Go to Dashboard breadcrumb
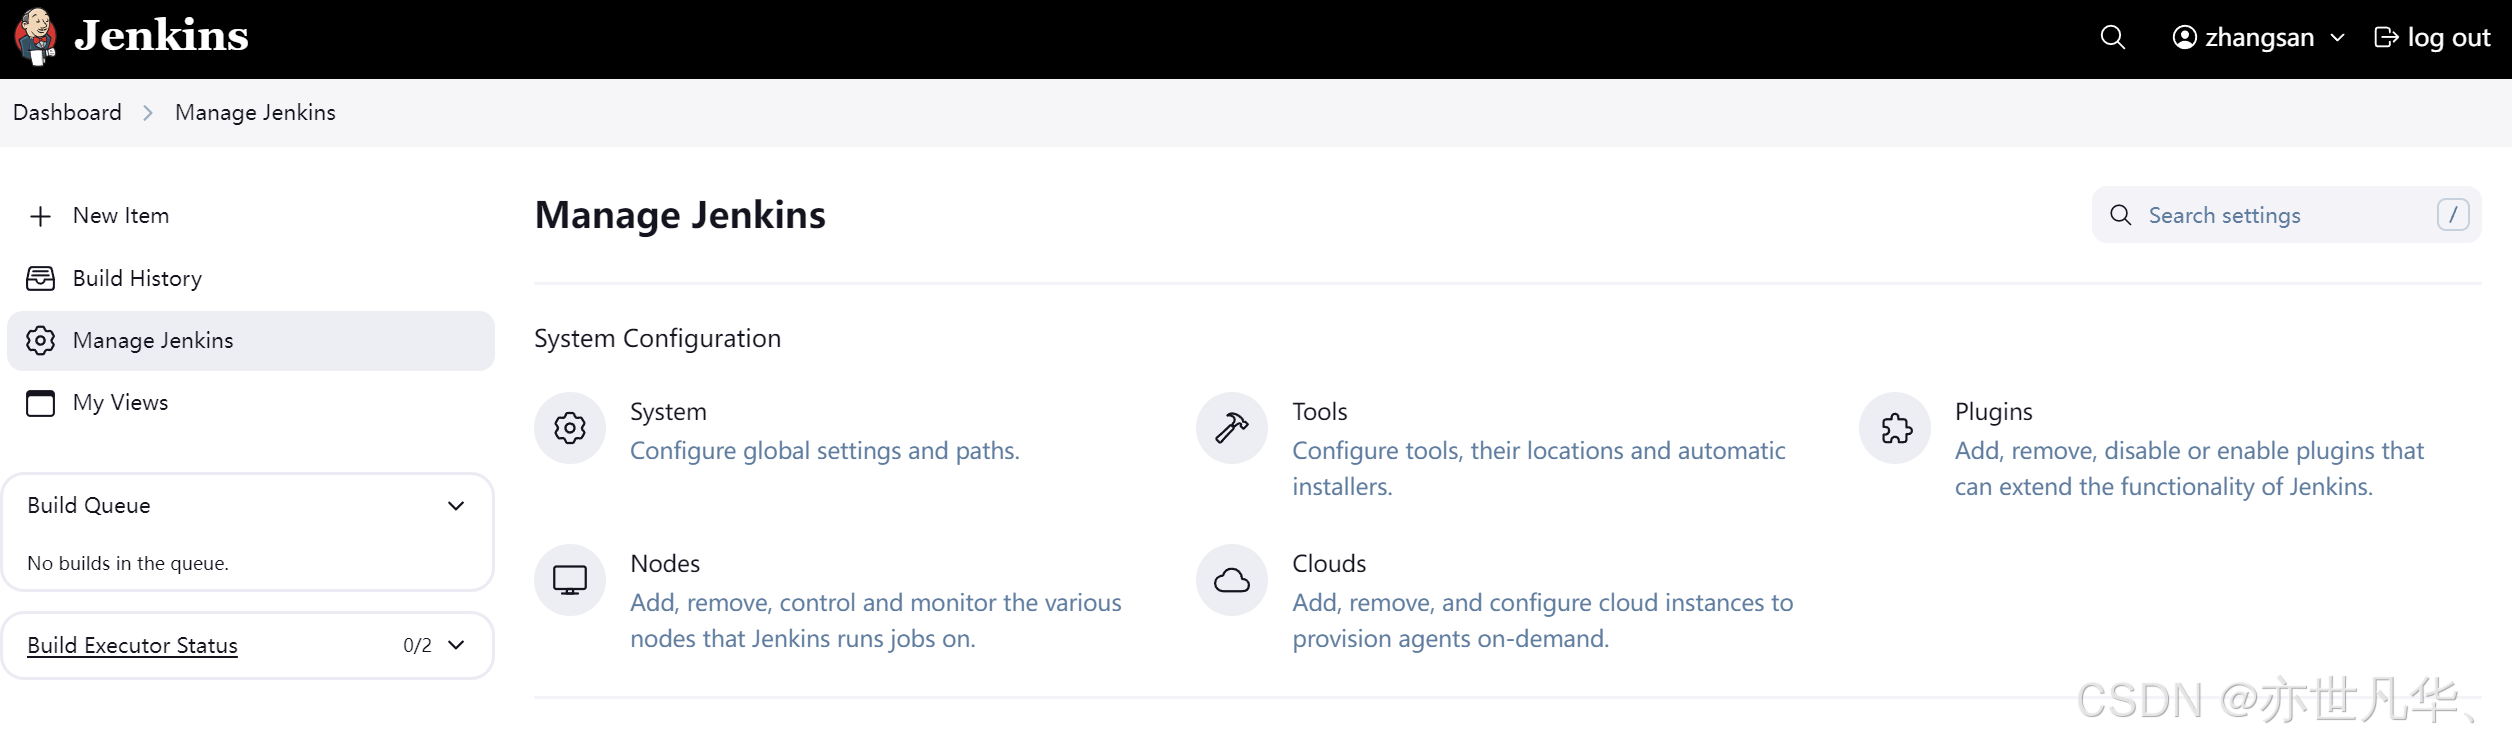Image resolution: width=2512 pixels, height=741 pixels. (x=67, y=112)
